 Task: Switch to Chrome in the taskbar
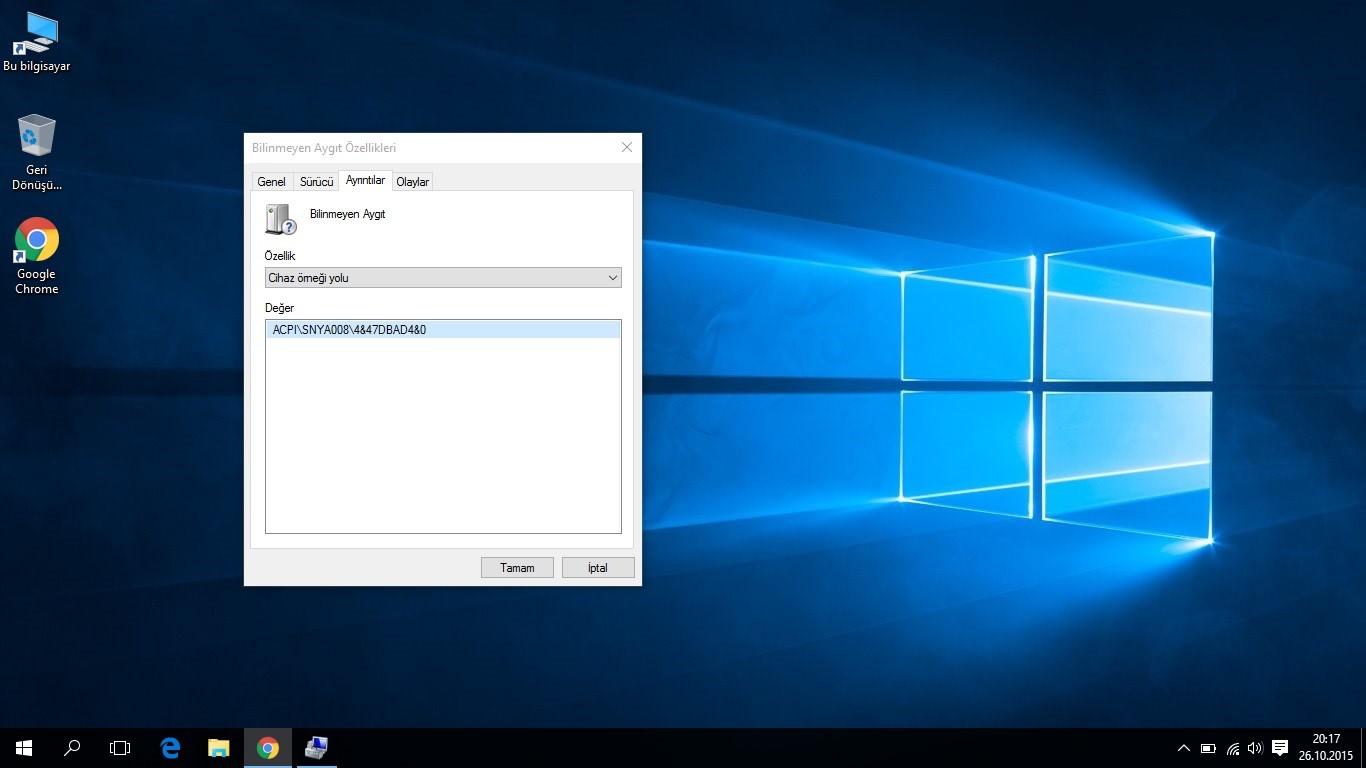pyautogui.click(x=267, y=747)
